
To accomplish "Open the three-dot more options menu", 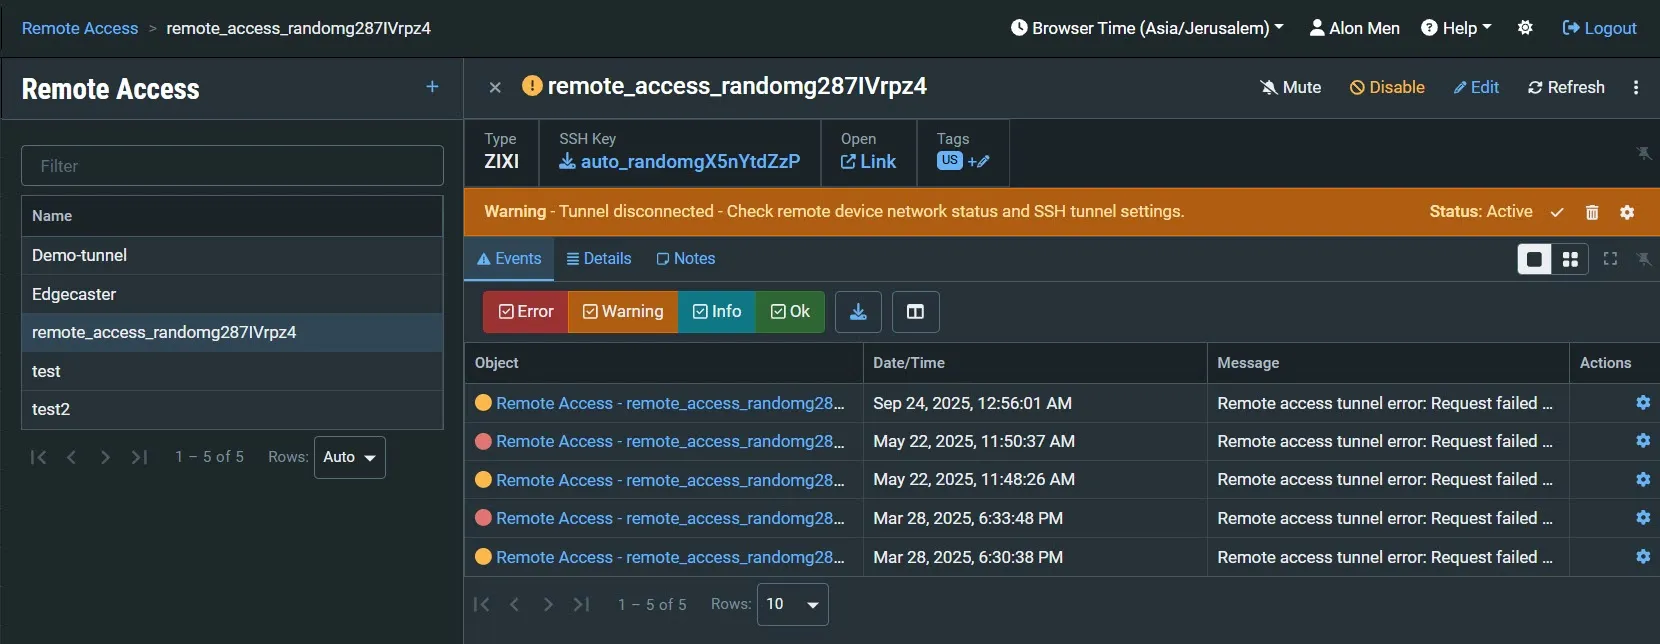I will point(1636,88).
